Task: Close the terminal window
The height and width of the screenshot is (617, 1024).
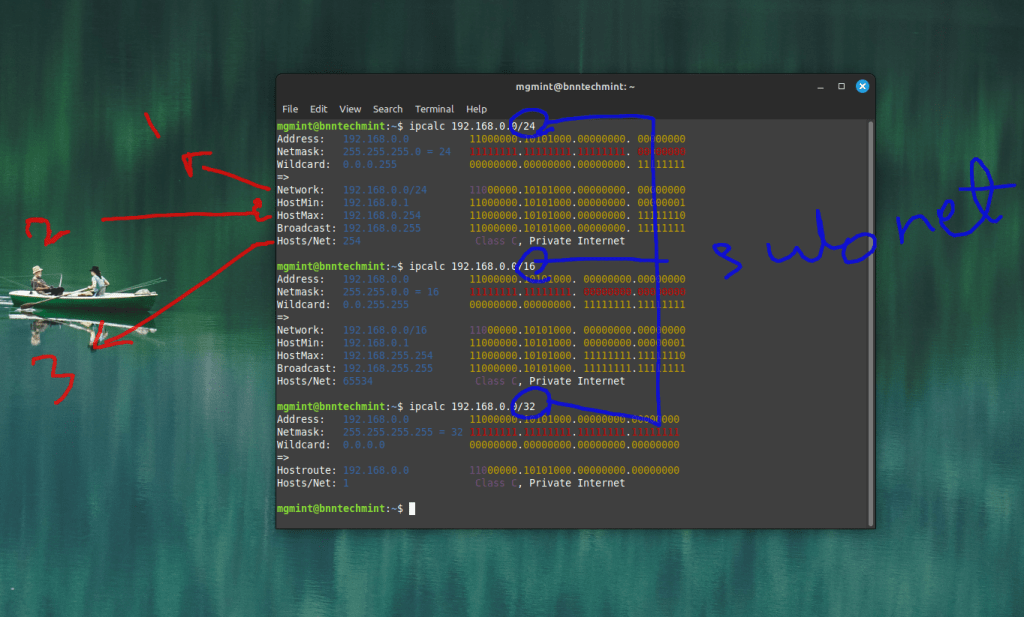Action: coord(860,86)
